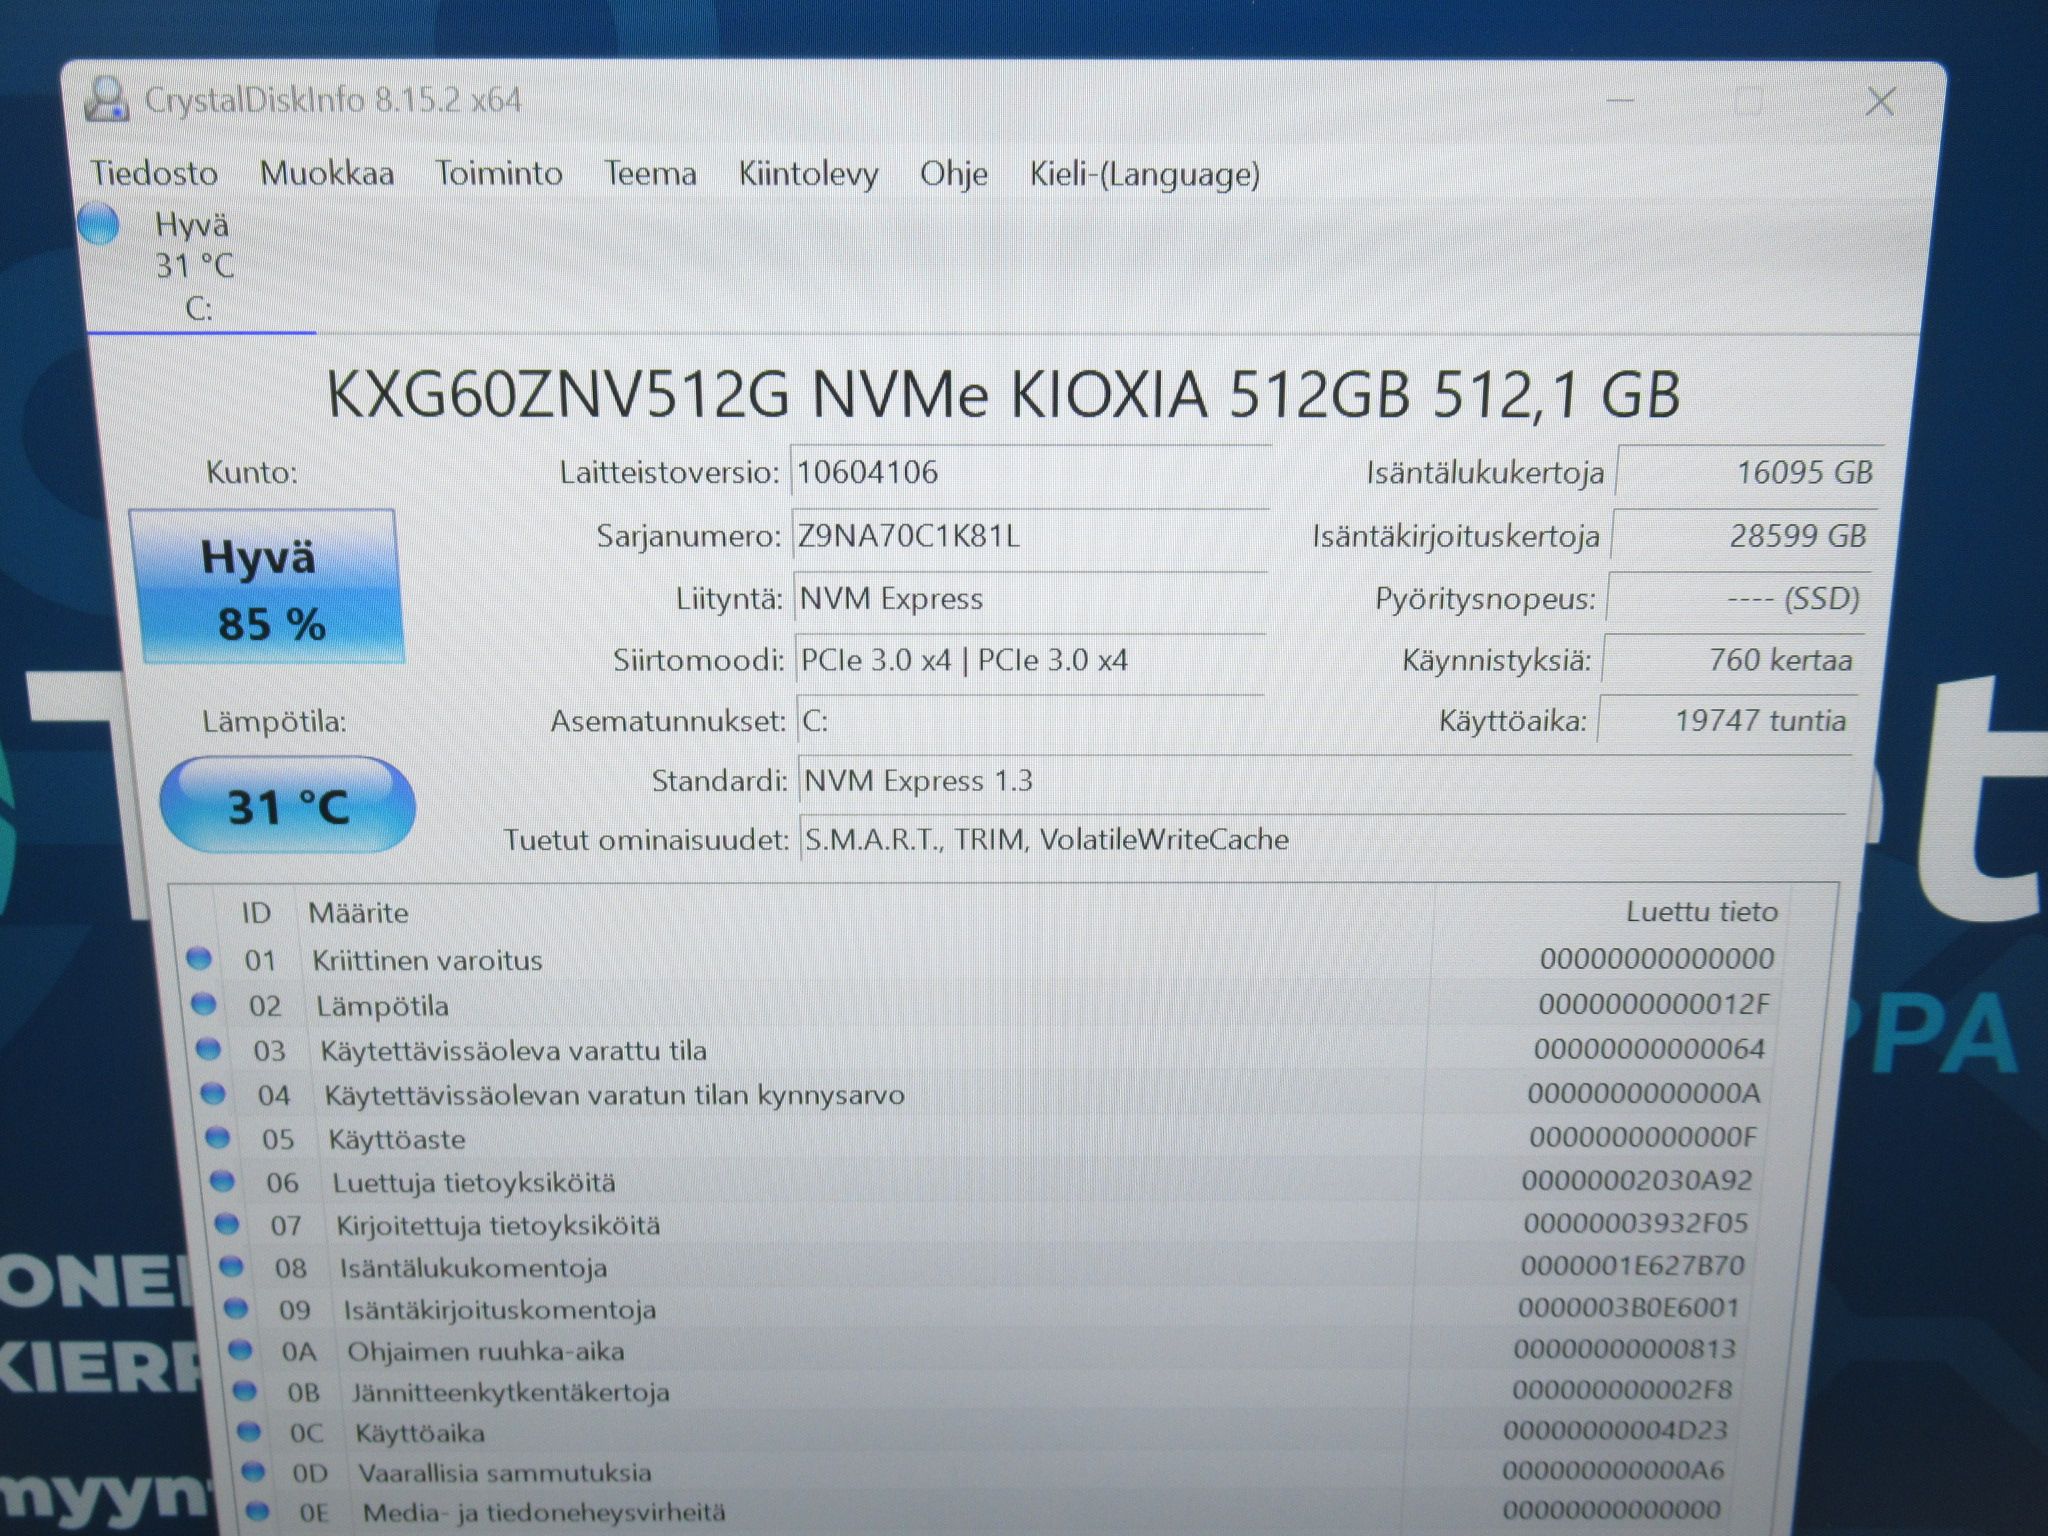Open the Muokkaa menu
2048x1536 pixels.
pyautogui.click(x=327, y=174)
